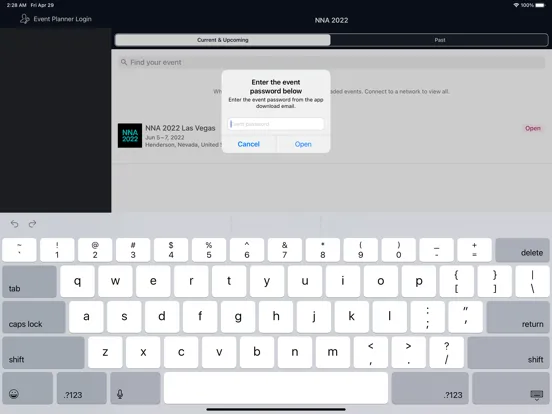
Task: Tap the semicolon colon key
Action: (427, 317)
